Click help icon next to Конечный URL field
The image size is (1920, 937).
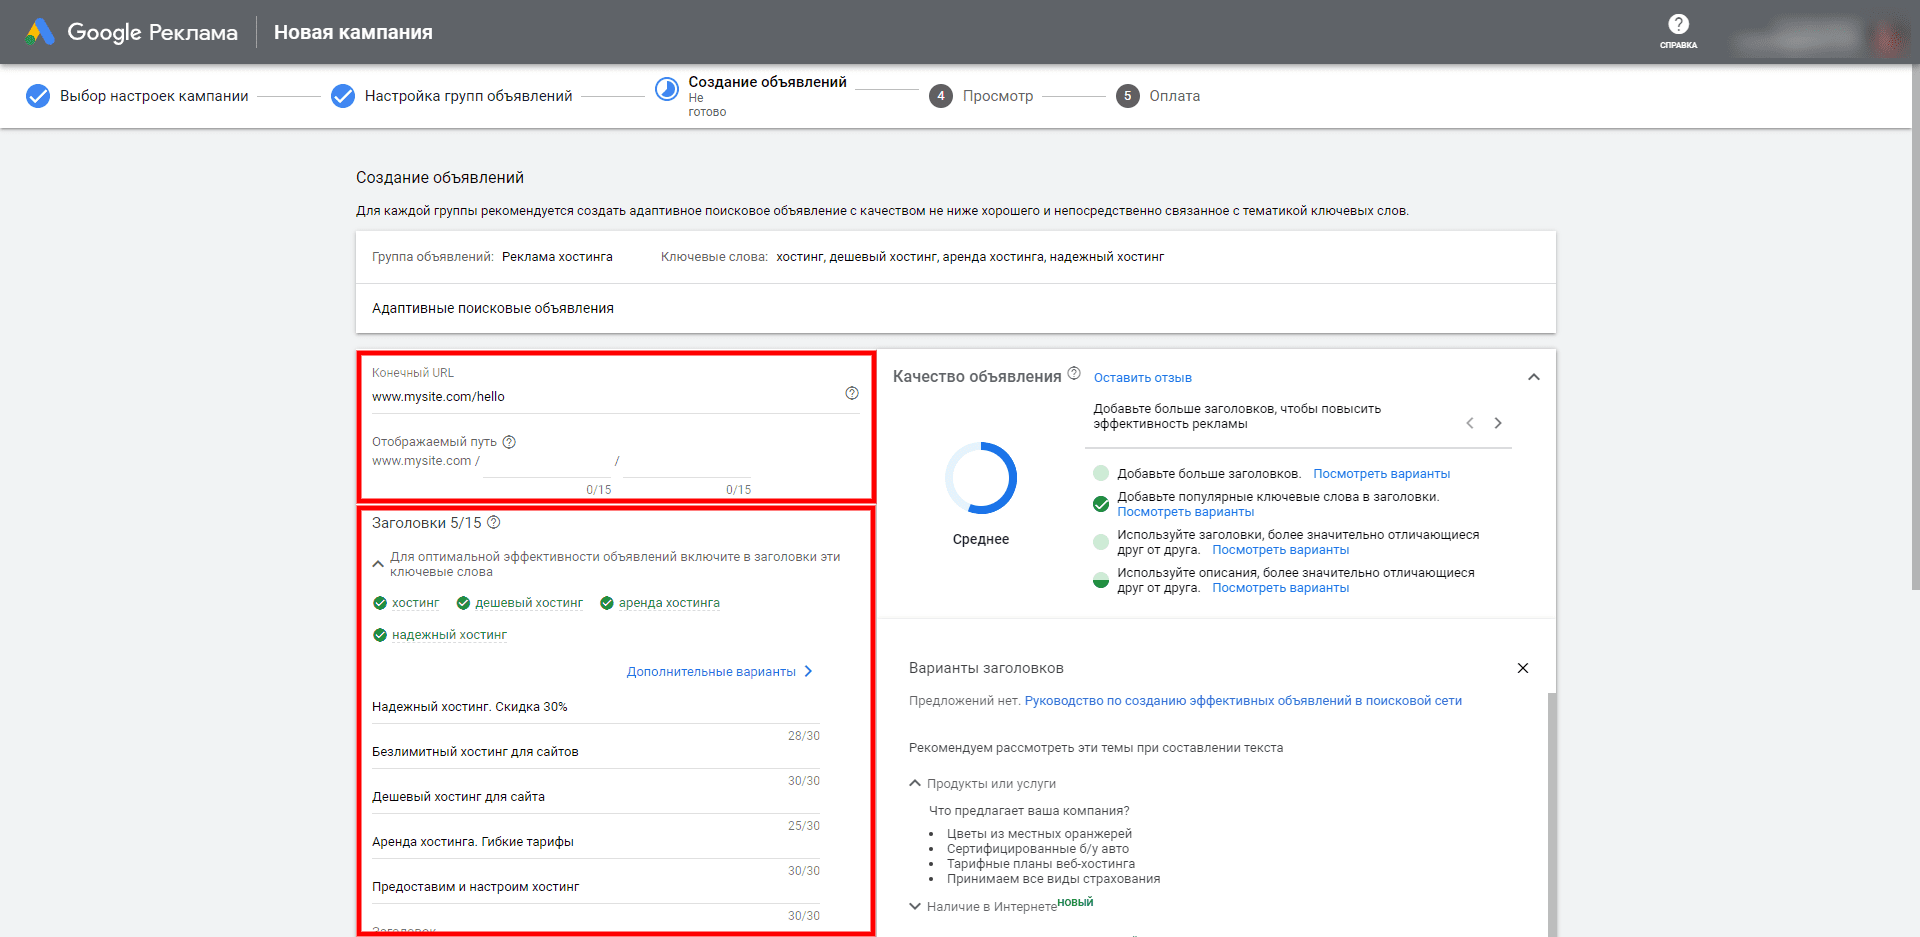coord(852,393)
